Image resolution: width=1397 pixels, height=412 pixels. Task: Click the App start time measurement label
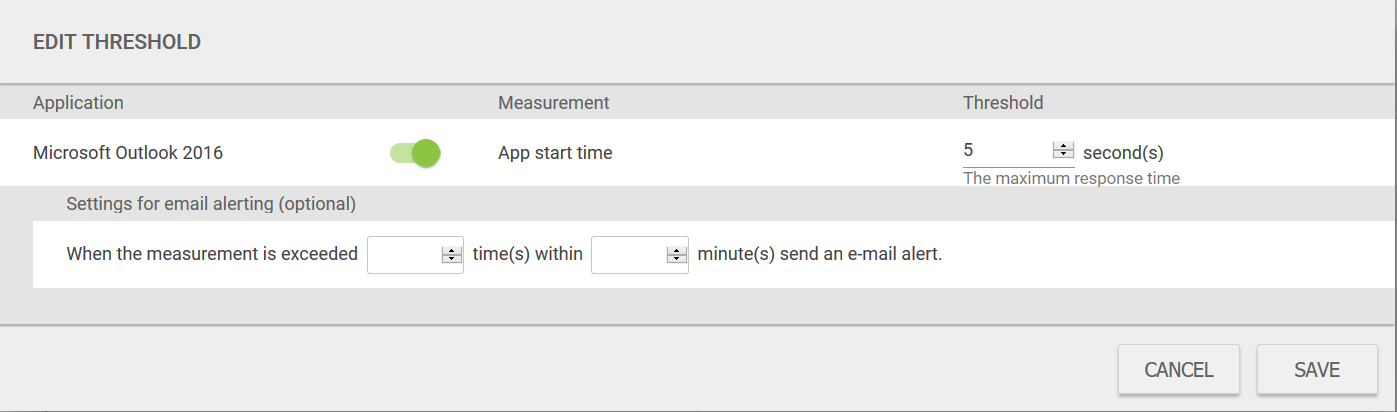555,153
